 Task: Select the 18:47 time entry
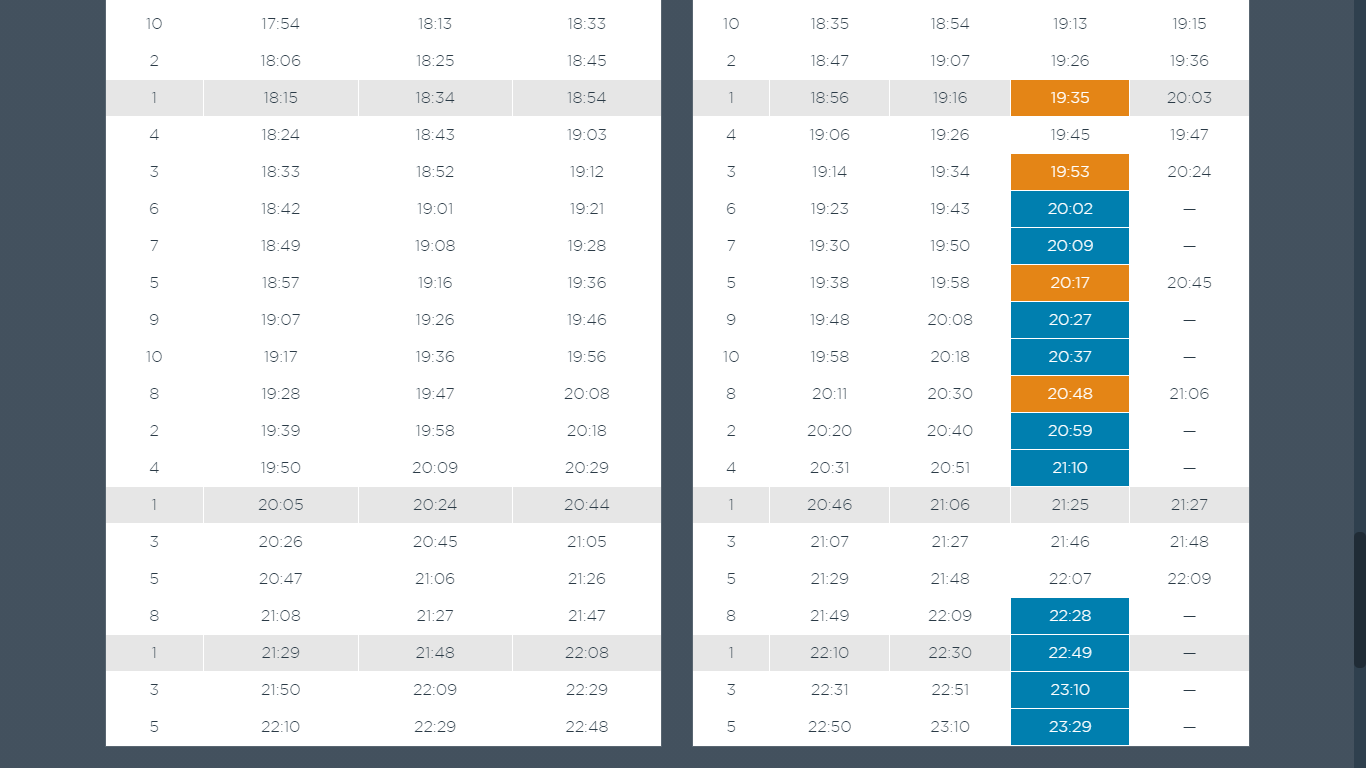tap(830, 61)
